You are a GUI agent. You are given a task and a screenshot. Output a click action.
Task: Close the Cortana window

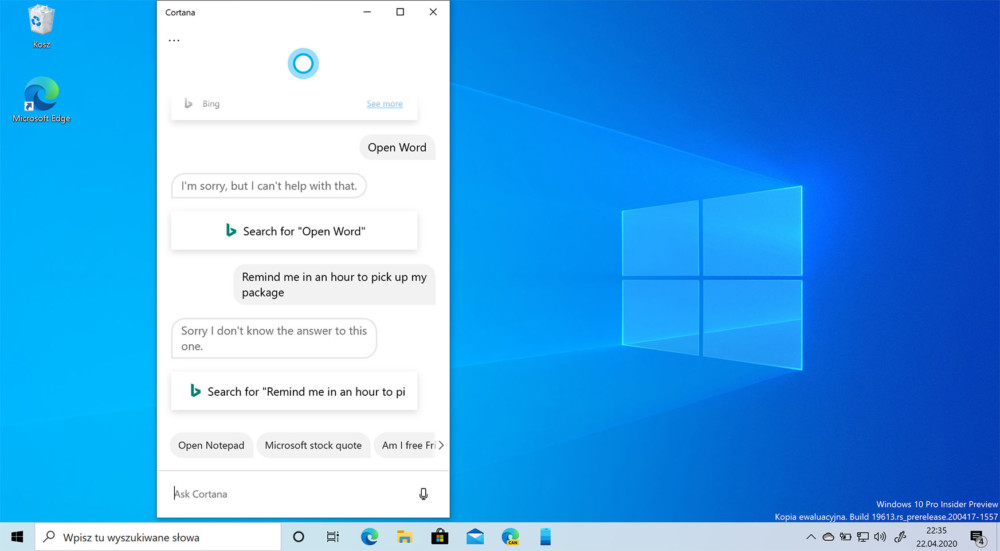[x=433, y=11]
